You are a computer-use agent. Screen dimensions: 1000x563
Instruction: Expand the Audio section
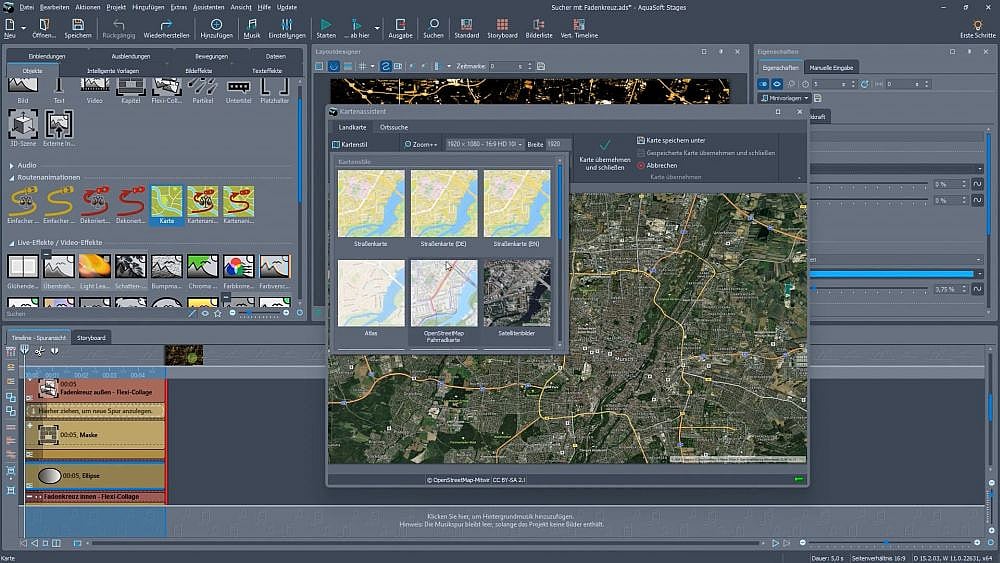coord(12,165)
